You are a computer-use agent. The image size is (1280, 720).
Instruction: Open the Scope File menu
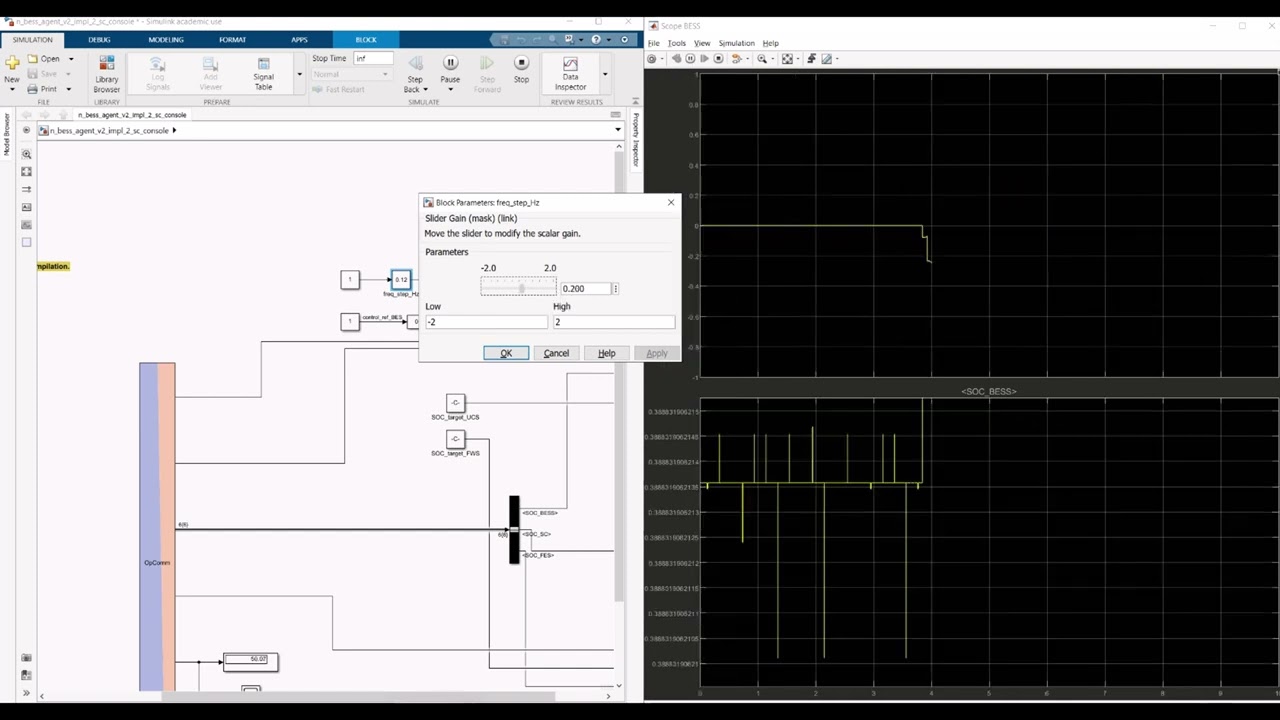tap(654, 43)
